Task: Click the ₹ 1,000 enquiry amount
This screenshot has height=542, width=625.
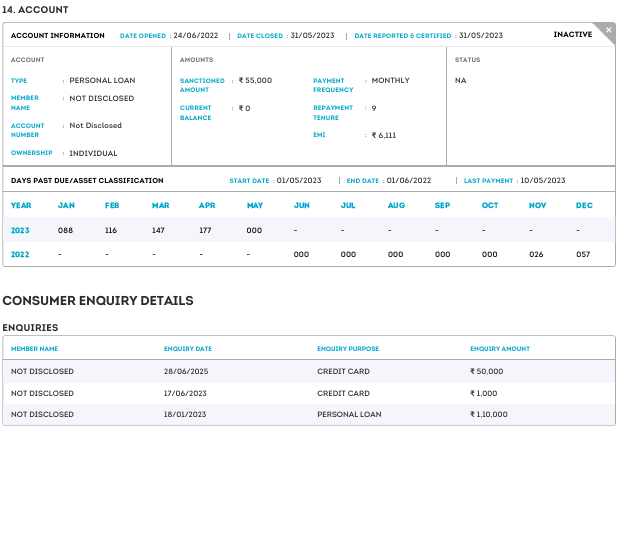Action: coord(483,393)
